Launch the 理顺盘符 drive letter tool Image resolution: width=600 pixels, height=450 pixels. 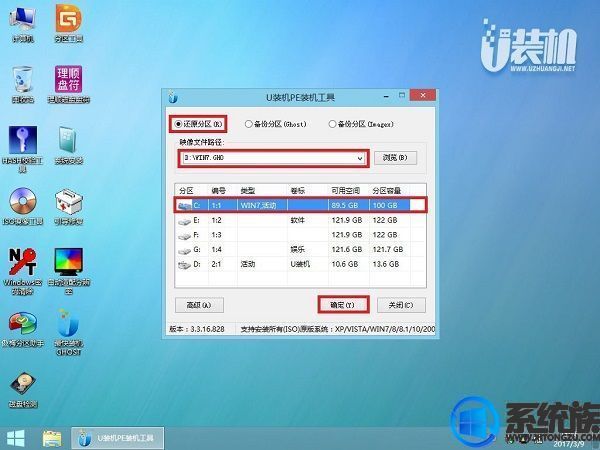[68, 84]
